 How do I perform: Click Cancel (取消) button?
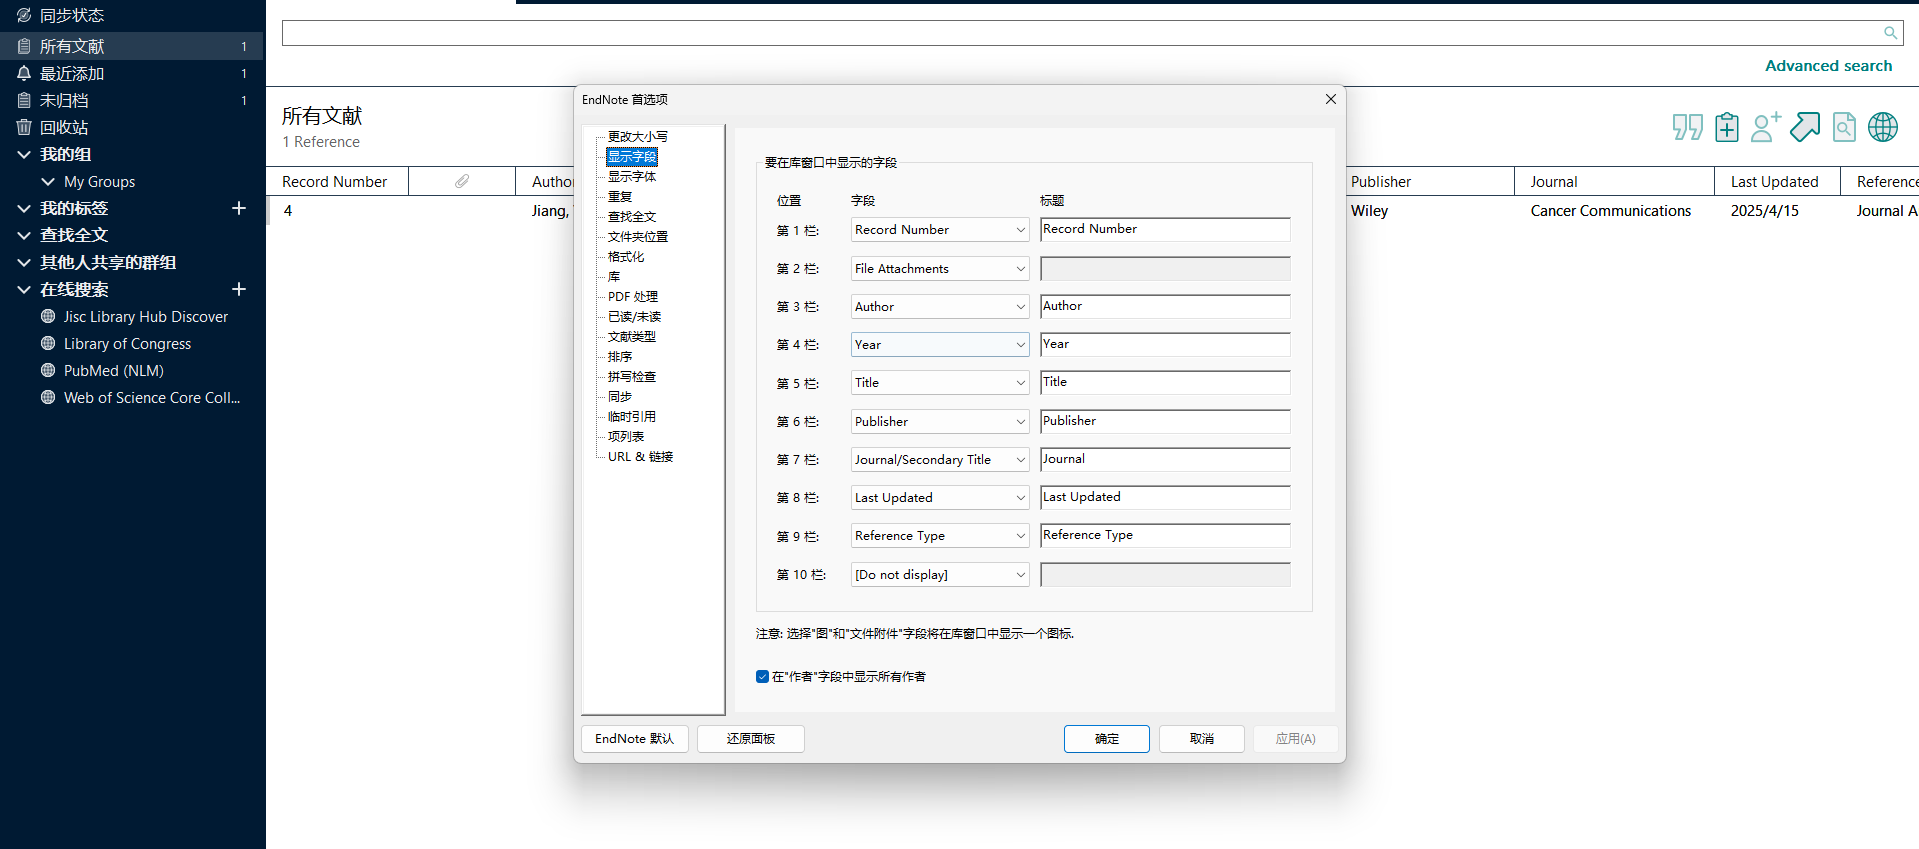click(x=1202, y=739)
